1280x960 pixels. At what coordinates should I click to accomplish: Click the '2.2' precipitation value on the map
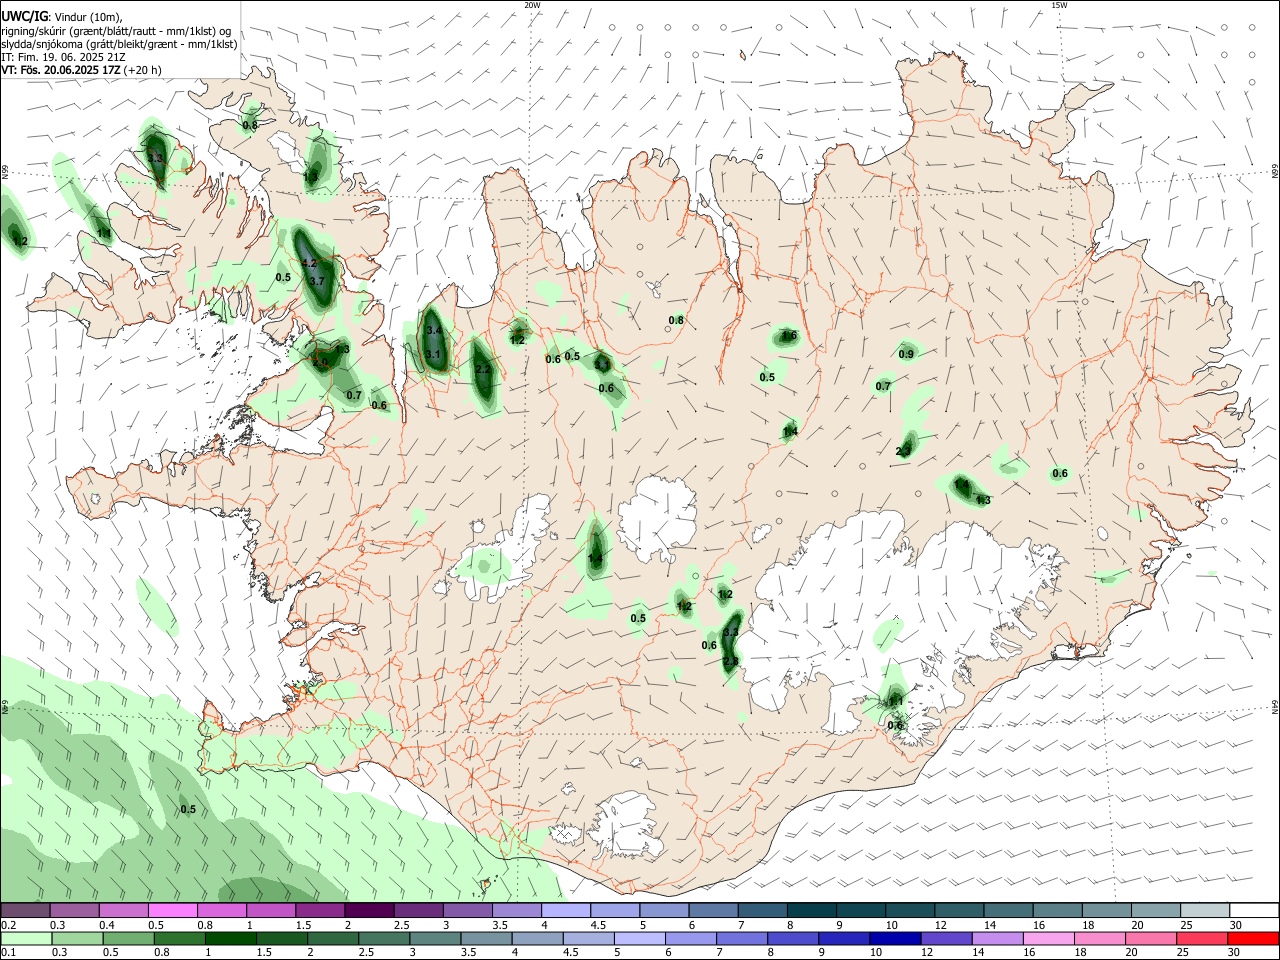[x=483, y=370]
